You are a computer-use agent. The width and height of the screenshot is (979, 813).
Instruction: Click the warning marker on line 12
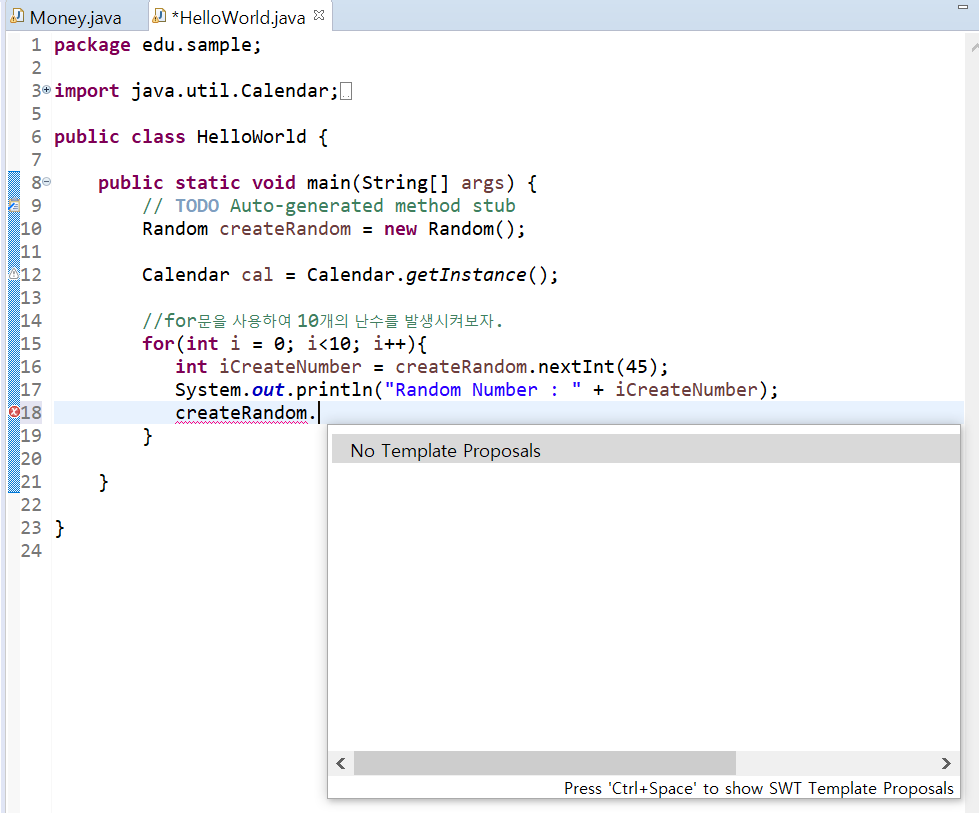click(x=13, y=275)
